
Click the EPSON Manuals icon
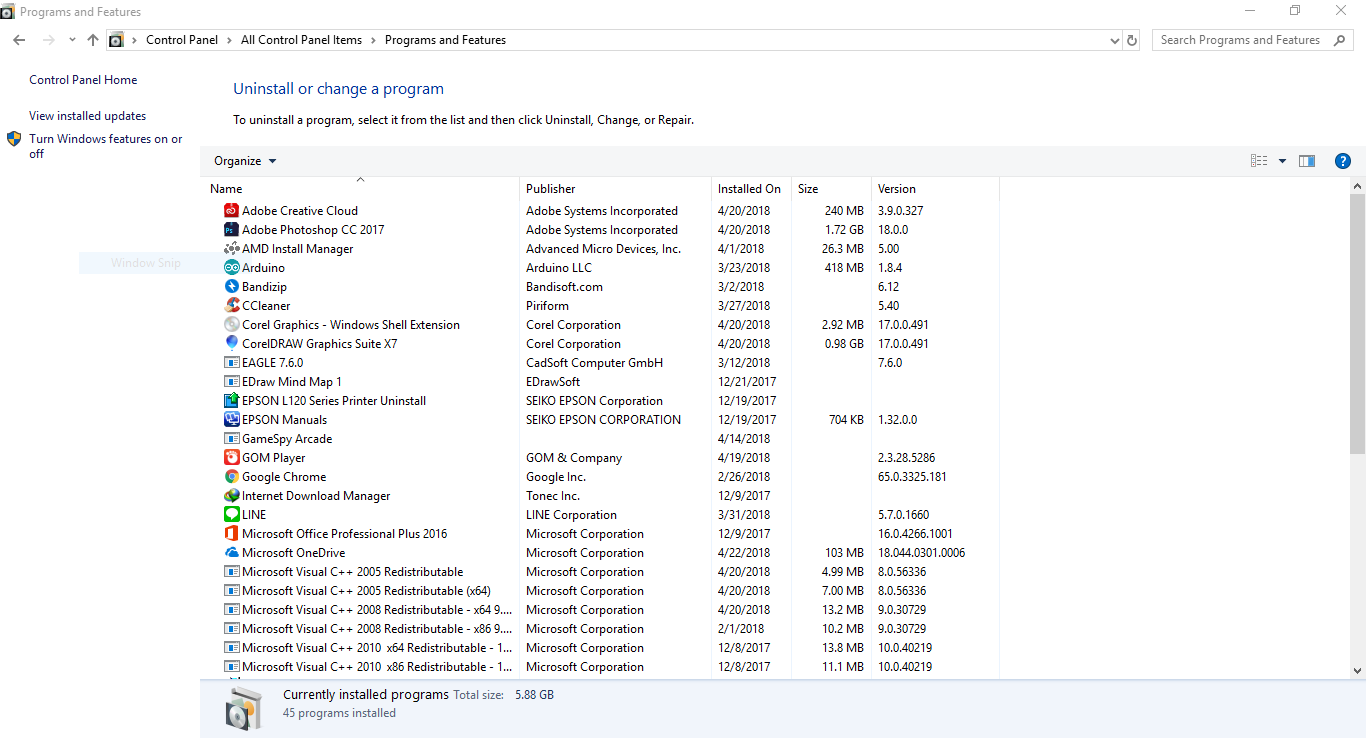pos(232,420)
